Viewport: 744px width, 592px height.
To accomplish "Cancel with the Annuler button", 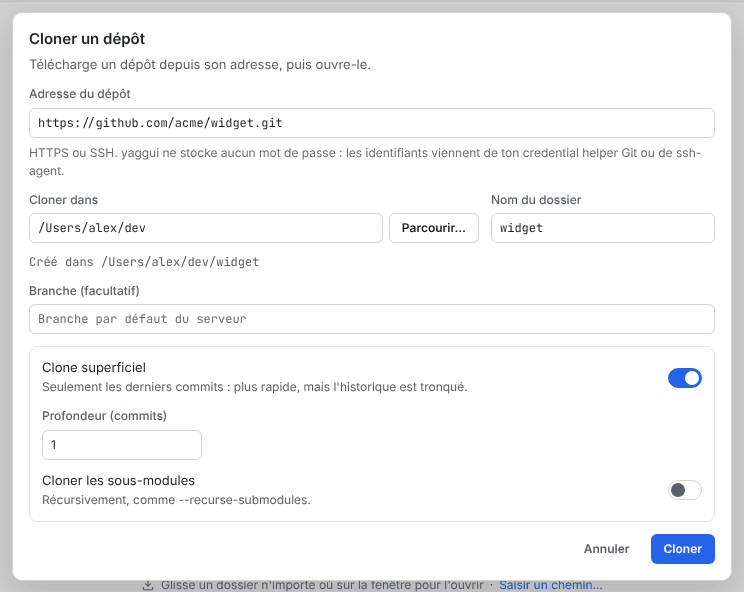I will pos(606,549).
